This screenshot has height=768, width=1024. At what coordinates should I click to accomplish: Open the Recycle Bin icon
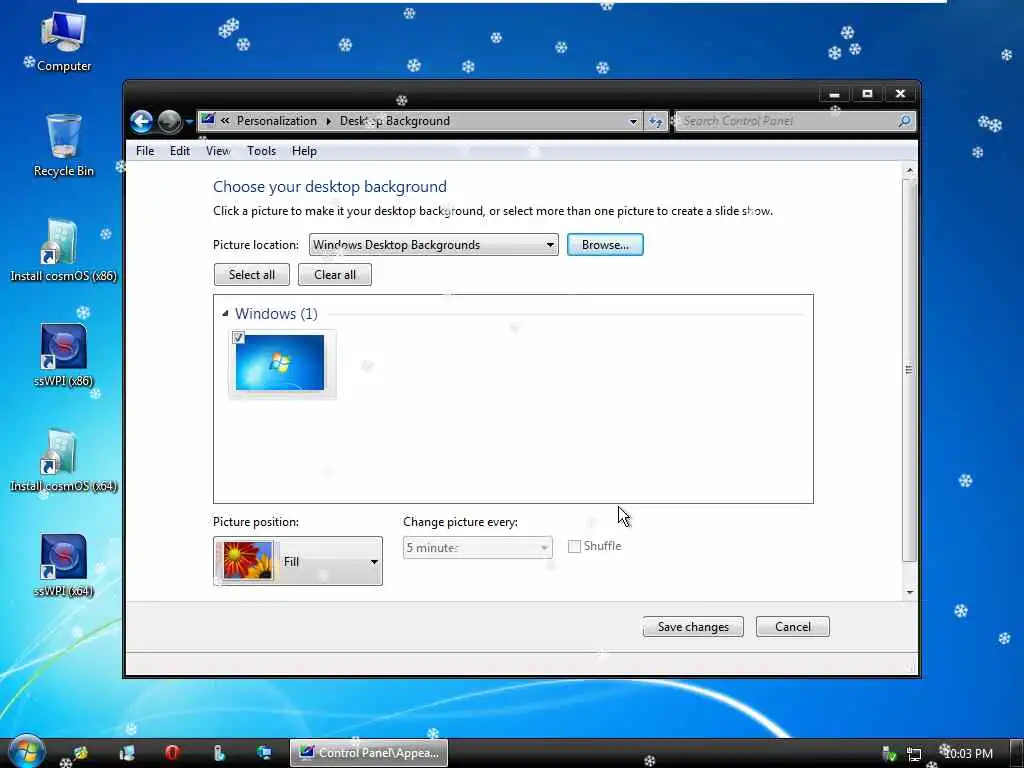pos(63,145)
